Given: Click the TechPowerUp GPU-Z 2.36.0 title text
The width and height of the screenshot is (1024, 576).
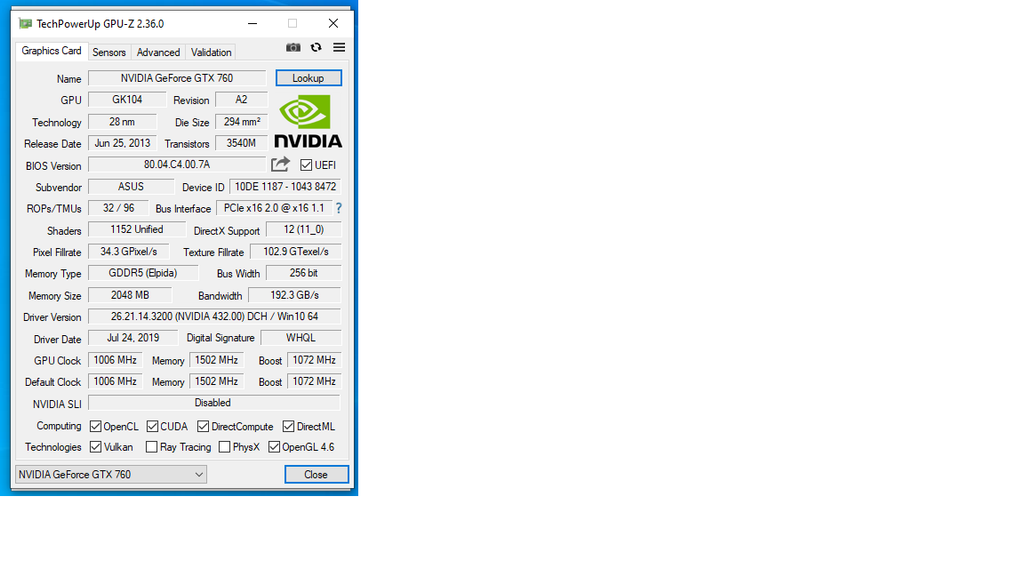Looking at the screenshot, I should [x=100, y=24].
